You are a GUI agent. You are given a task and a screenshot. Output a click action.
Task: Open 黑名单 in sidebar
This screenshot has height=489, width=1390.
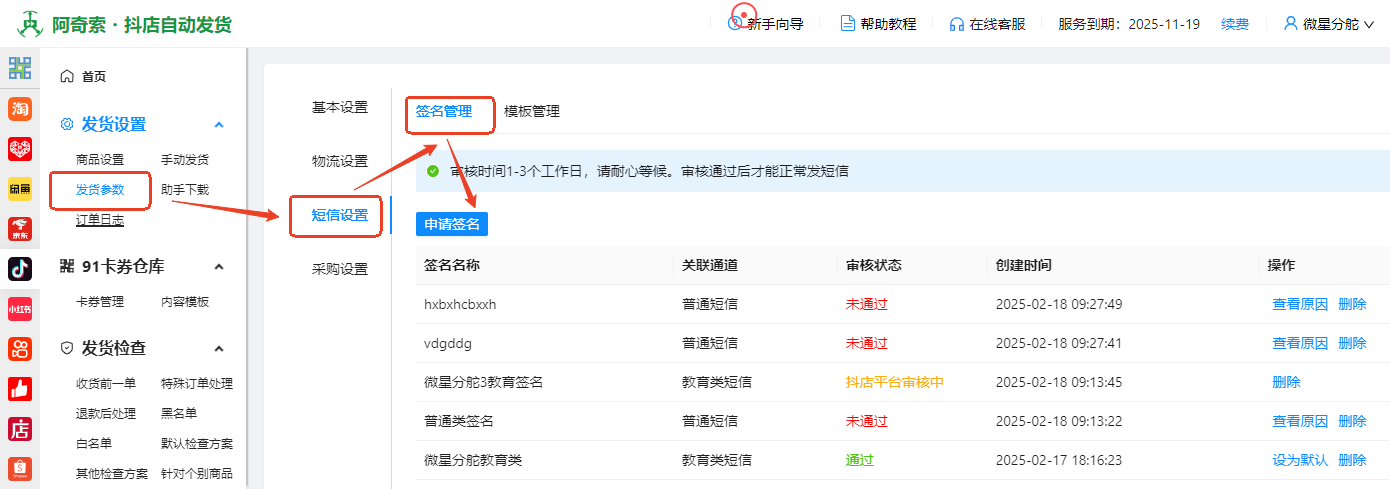click(x=179, y=413)
